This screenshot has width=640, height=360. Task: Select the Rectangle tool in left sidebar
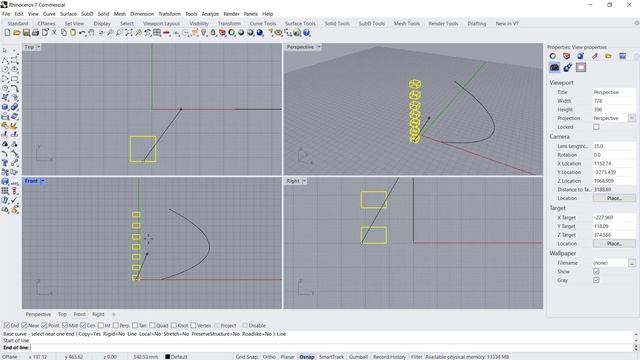14,79
